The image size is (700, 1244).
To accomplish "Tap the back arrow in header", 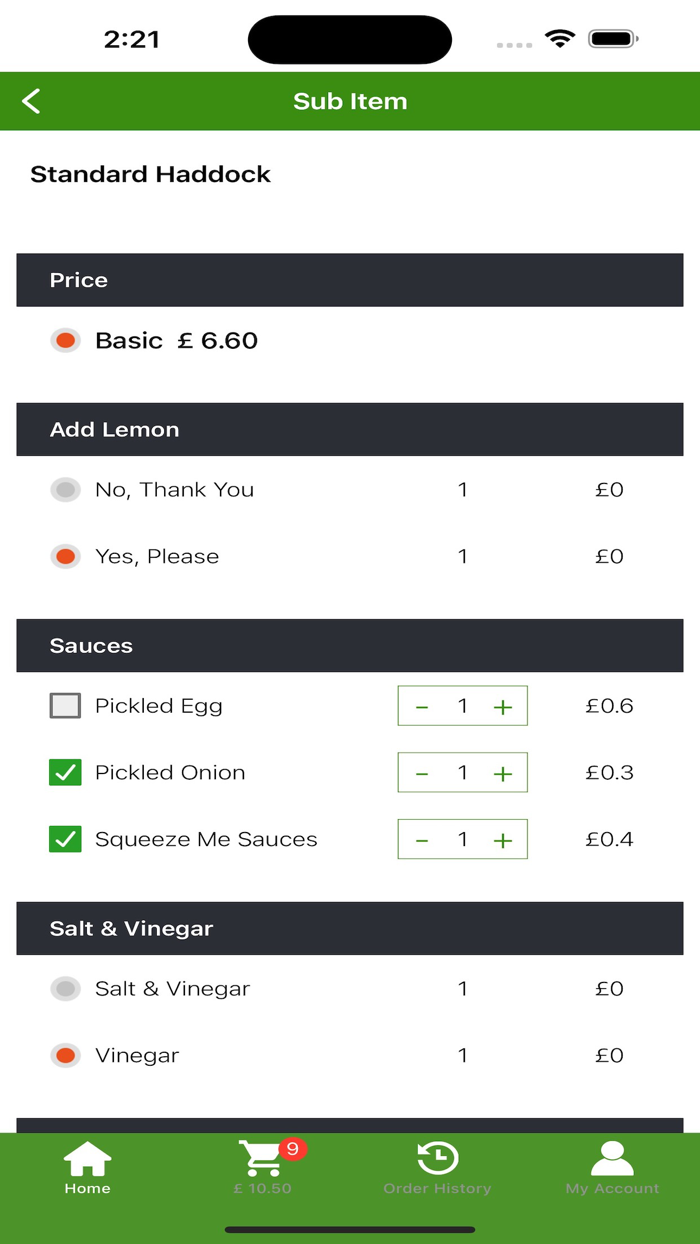I will pos(32,101).
